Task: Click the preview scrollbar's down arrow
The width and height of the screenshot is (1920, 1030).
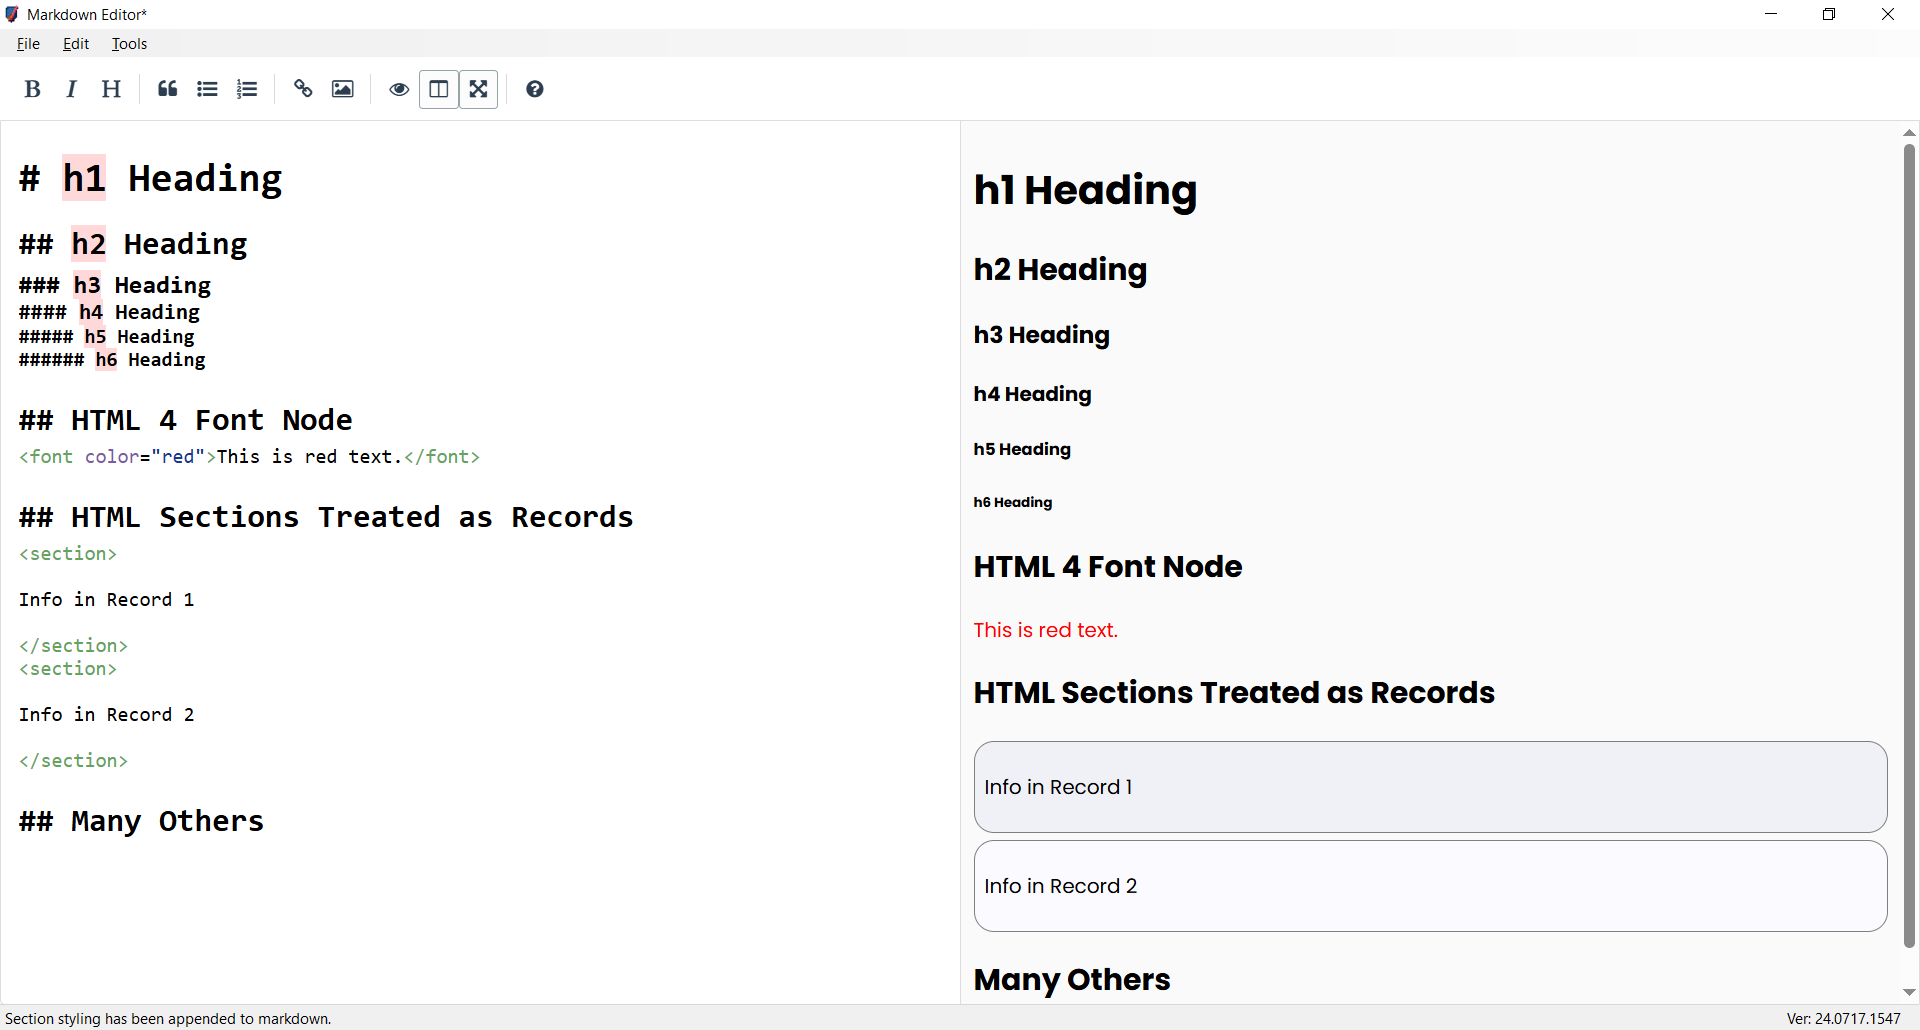Action: click(x=1909, y=992)
